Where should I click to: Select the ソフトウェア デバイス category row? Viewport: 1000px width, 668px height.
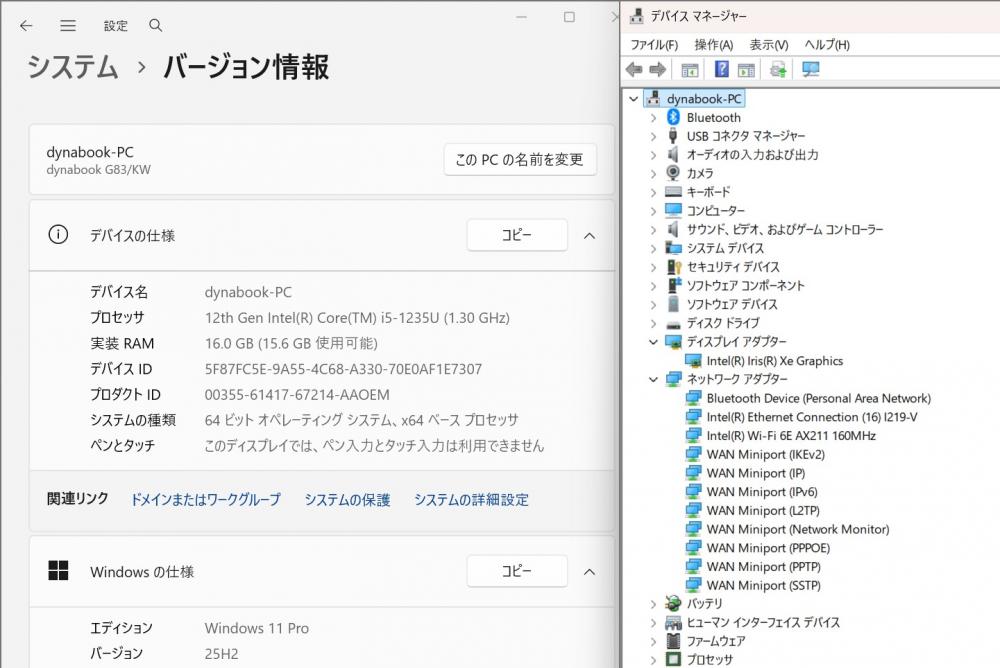coord(732,304)
